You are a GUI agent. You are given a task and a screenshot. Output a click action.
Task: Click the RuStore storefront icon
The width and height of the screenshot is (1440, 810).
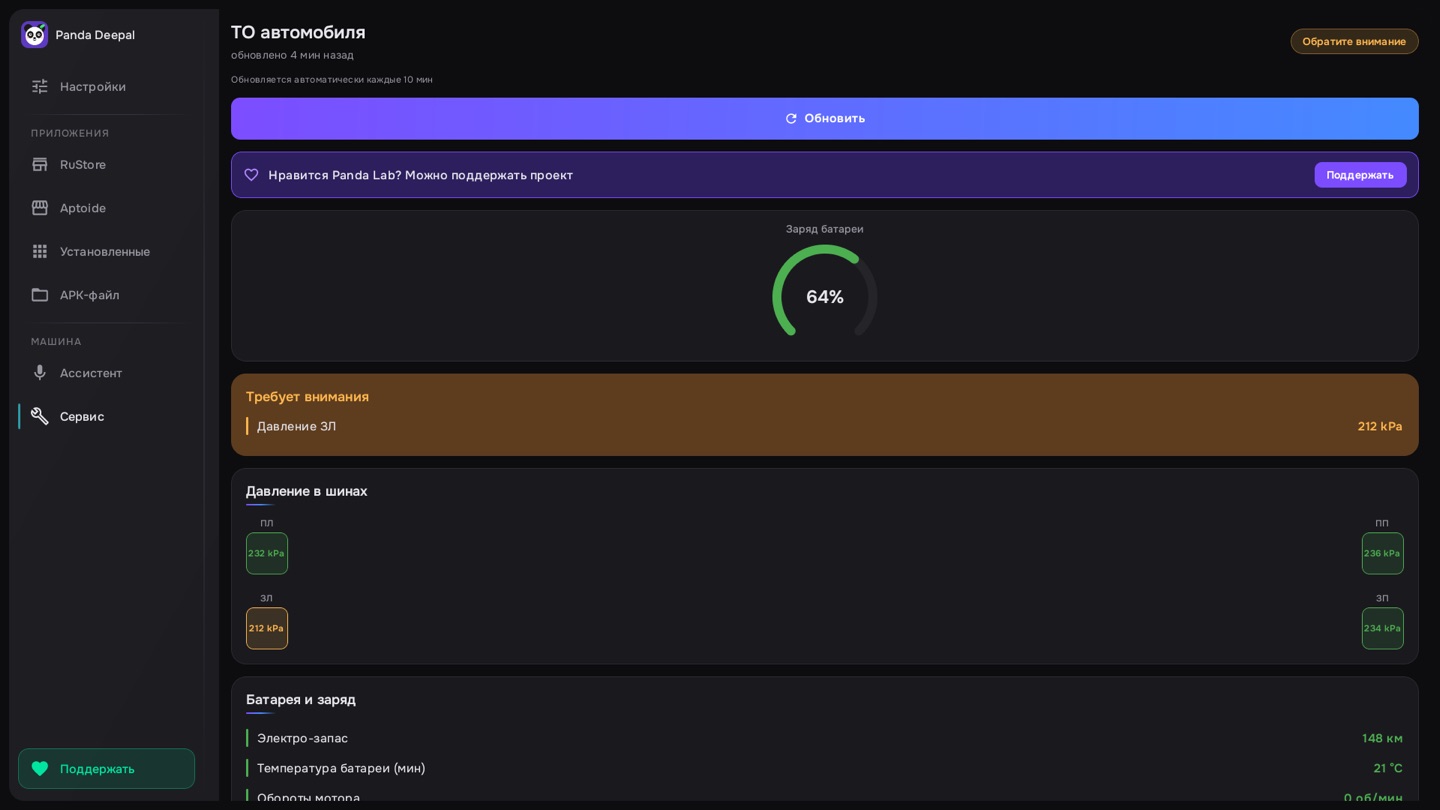(40, 165)
